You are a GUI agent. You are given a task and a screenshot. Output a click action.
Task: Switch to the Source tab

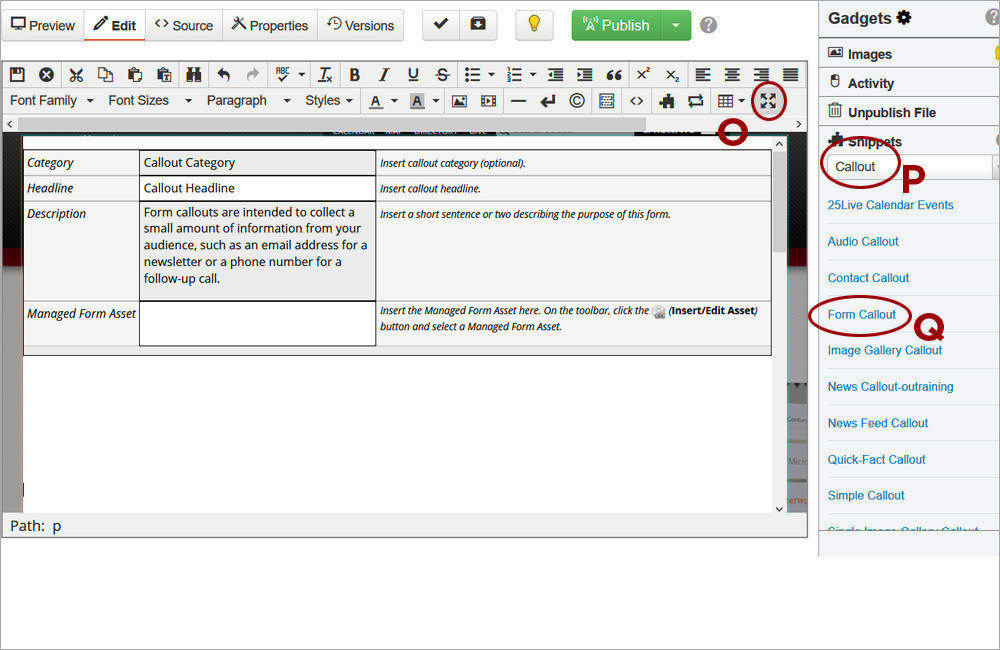183,25
